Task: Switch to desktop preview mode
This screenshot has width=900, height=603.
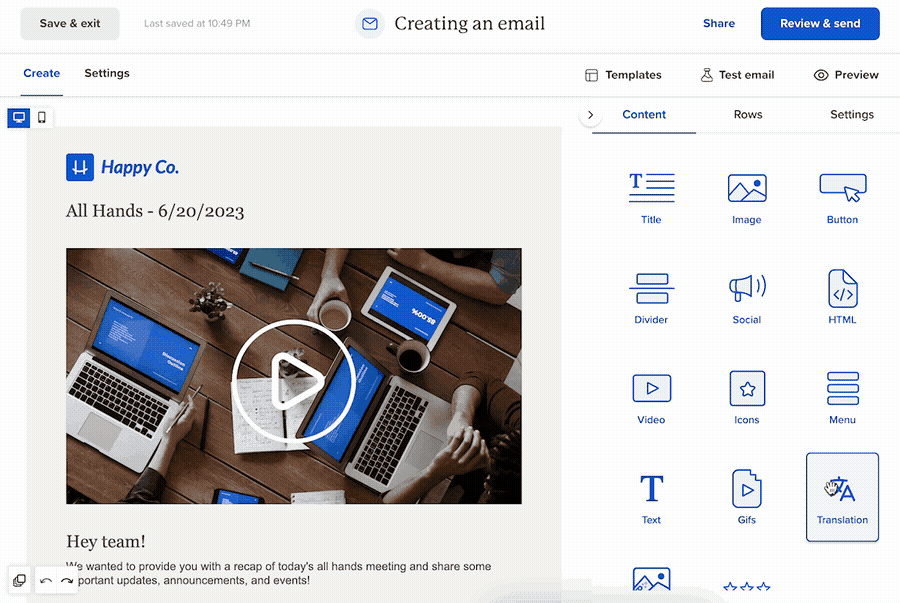Action: click(x=19, y=118)
